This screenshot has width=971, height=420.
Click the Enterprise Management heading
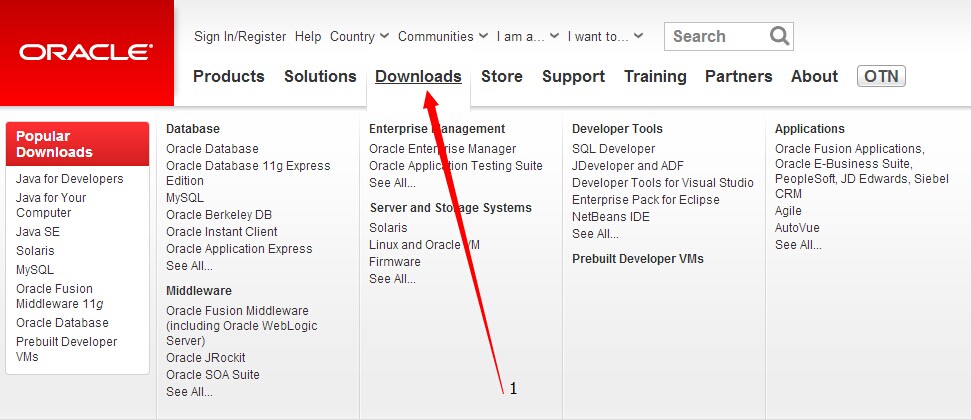[x=437, y=129]
